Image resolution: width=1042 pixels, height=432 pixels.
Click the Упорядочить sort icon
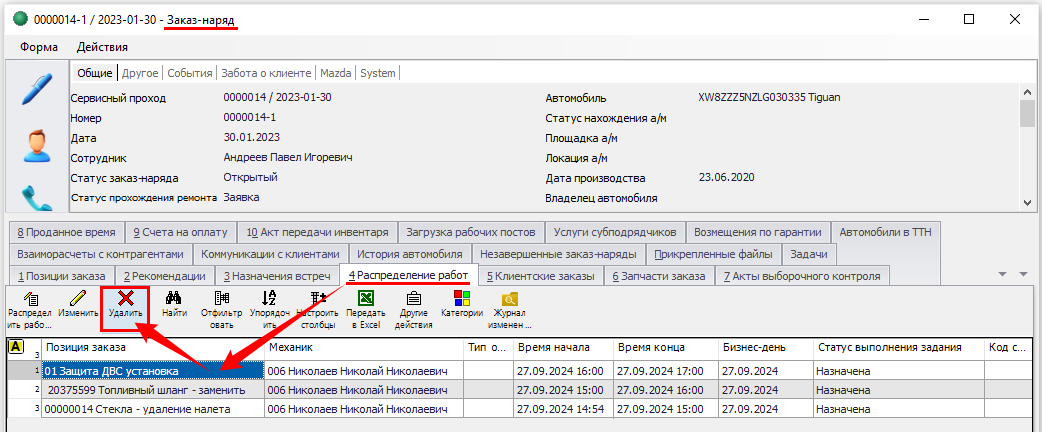pos(268,298)
